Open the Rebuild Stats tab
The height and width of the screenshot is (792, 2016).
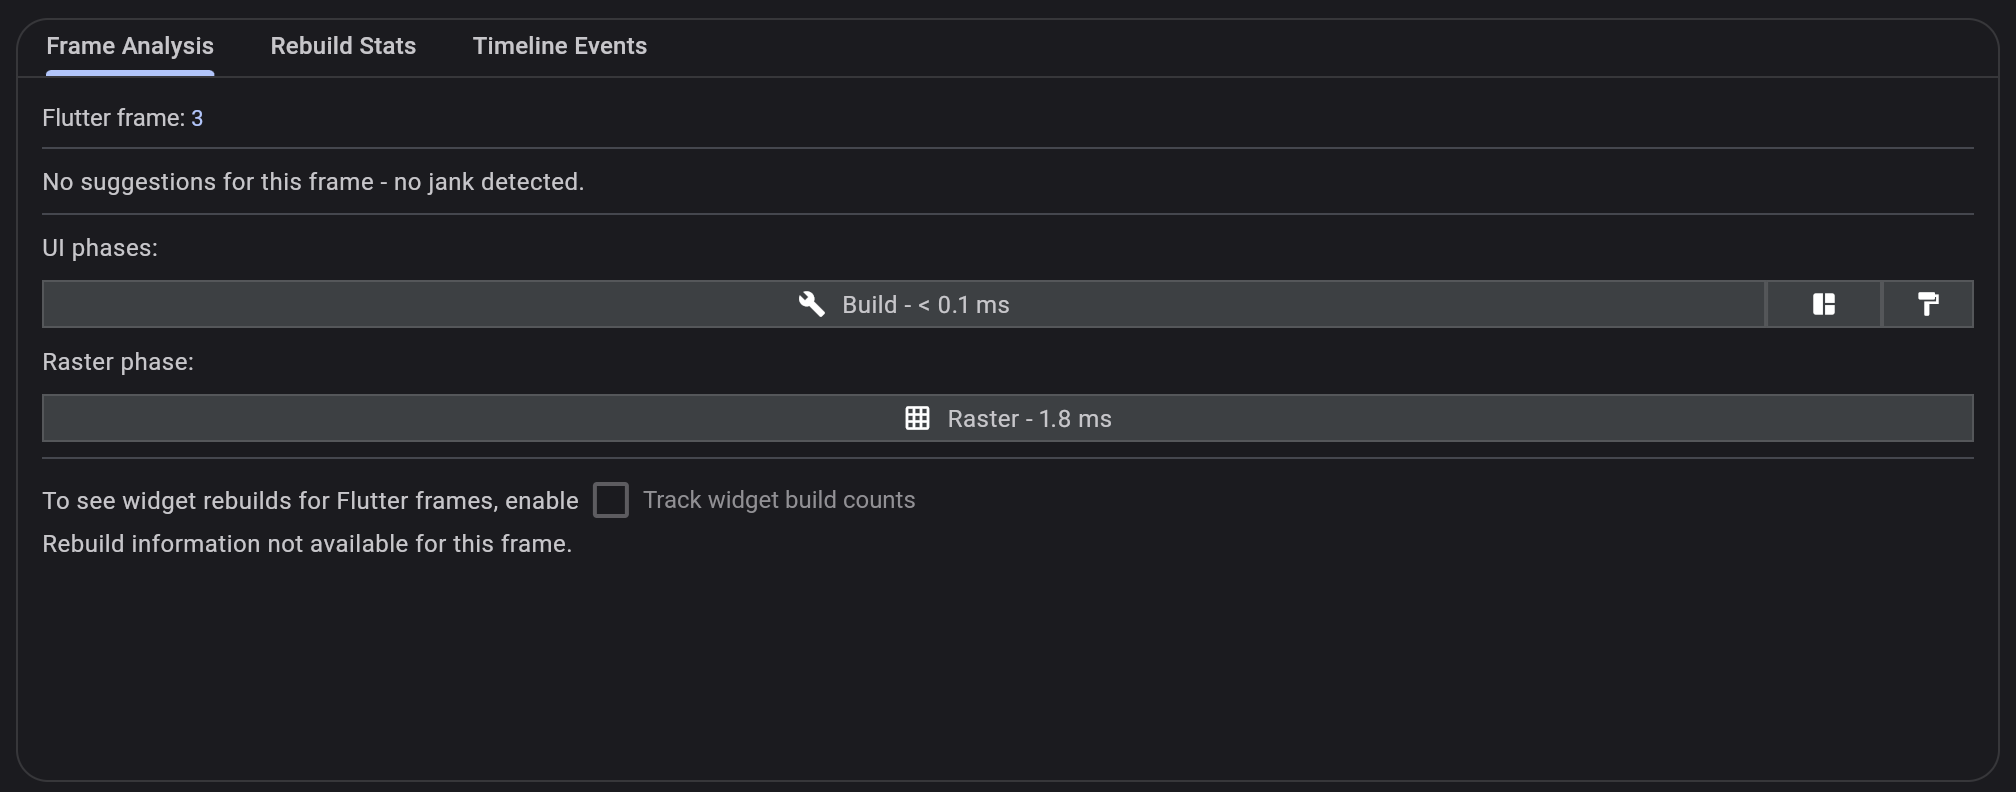point(342,46)
